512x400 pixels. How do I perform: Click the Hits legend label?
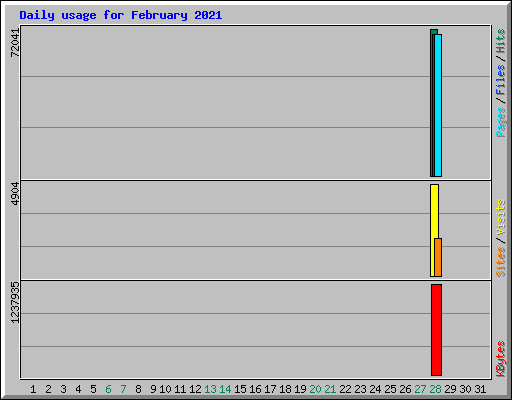500,41
